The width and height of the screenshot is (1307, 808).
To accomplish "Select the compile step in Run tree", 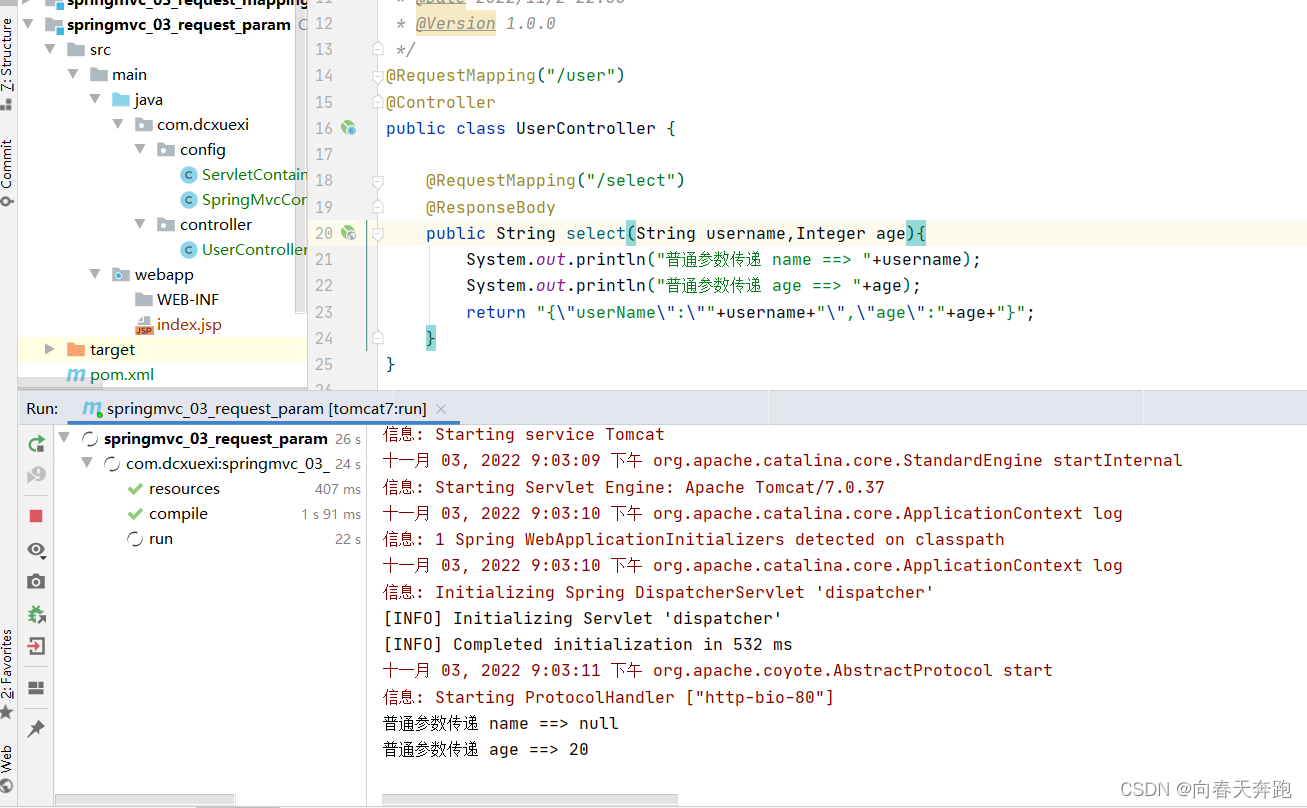I will (178, 514).
